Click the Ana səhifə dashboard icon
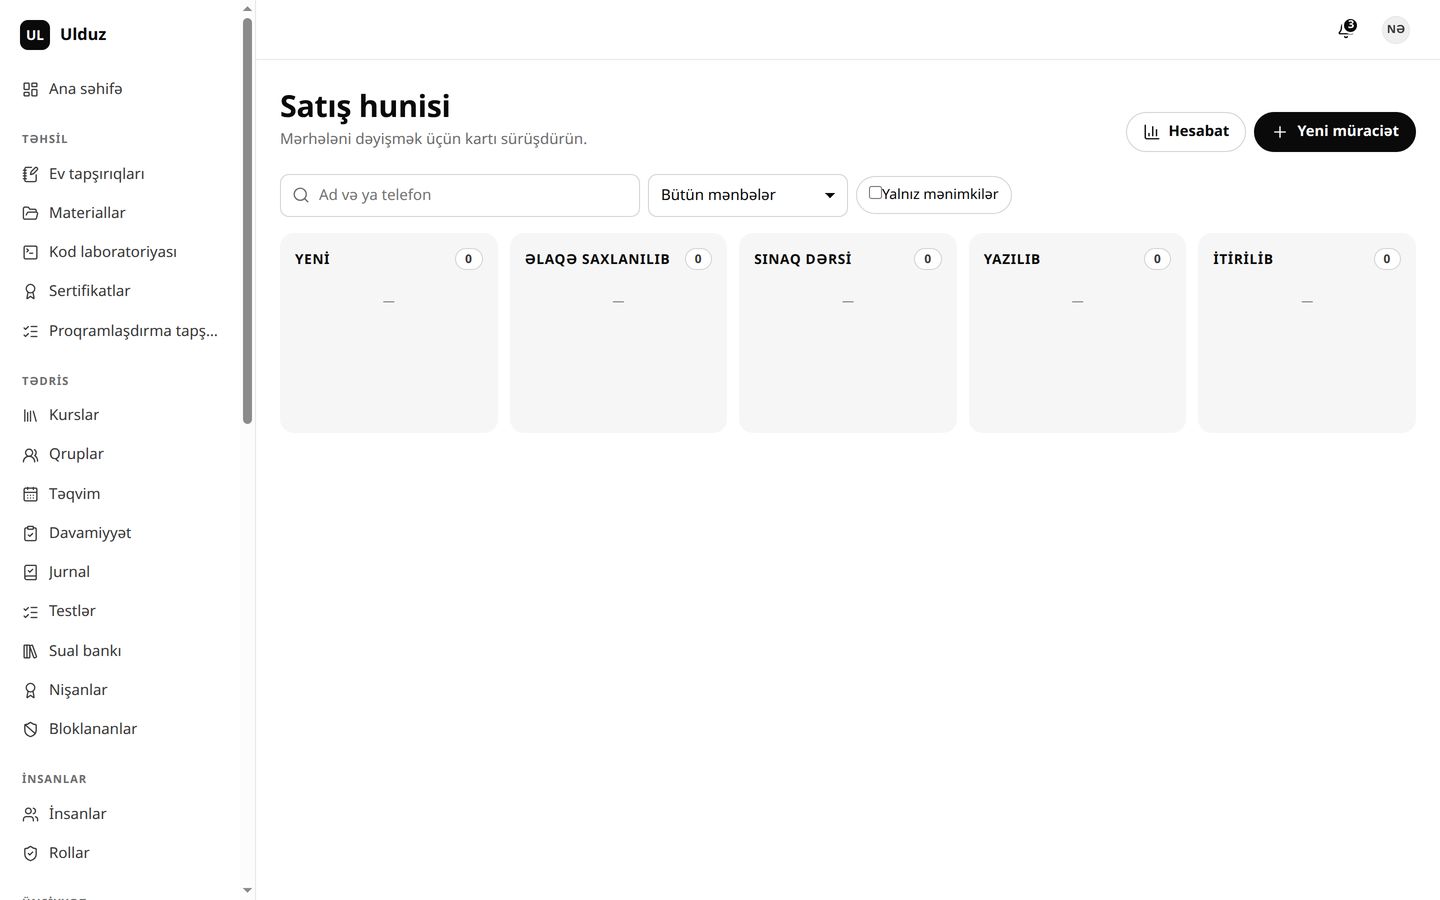The image size is (1440, 900). click(30, 89)
